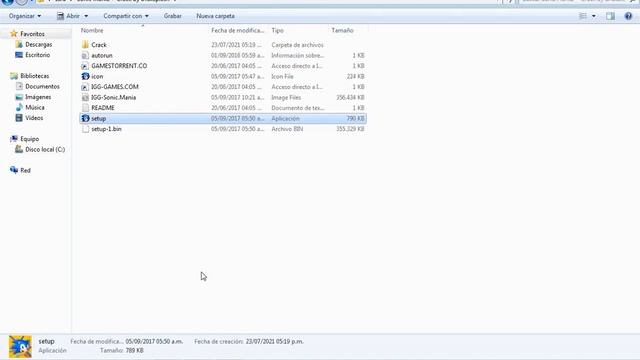Viewport: 640px width, 360px height.
Task: Open Videos in the navigation pane
Action: pos(34,118)
